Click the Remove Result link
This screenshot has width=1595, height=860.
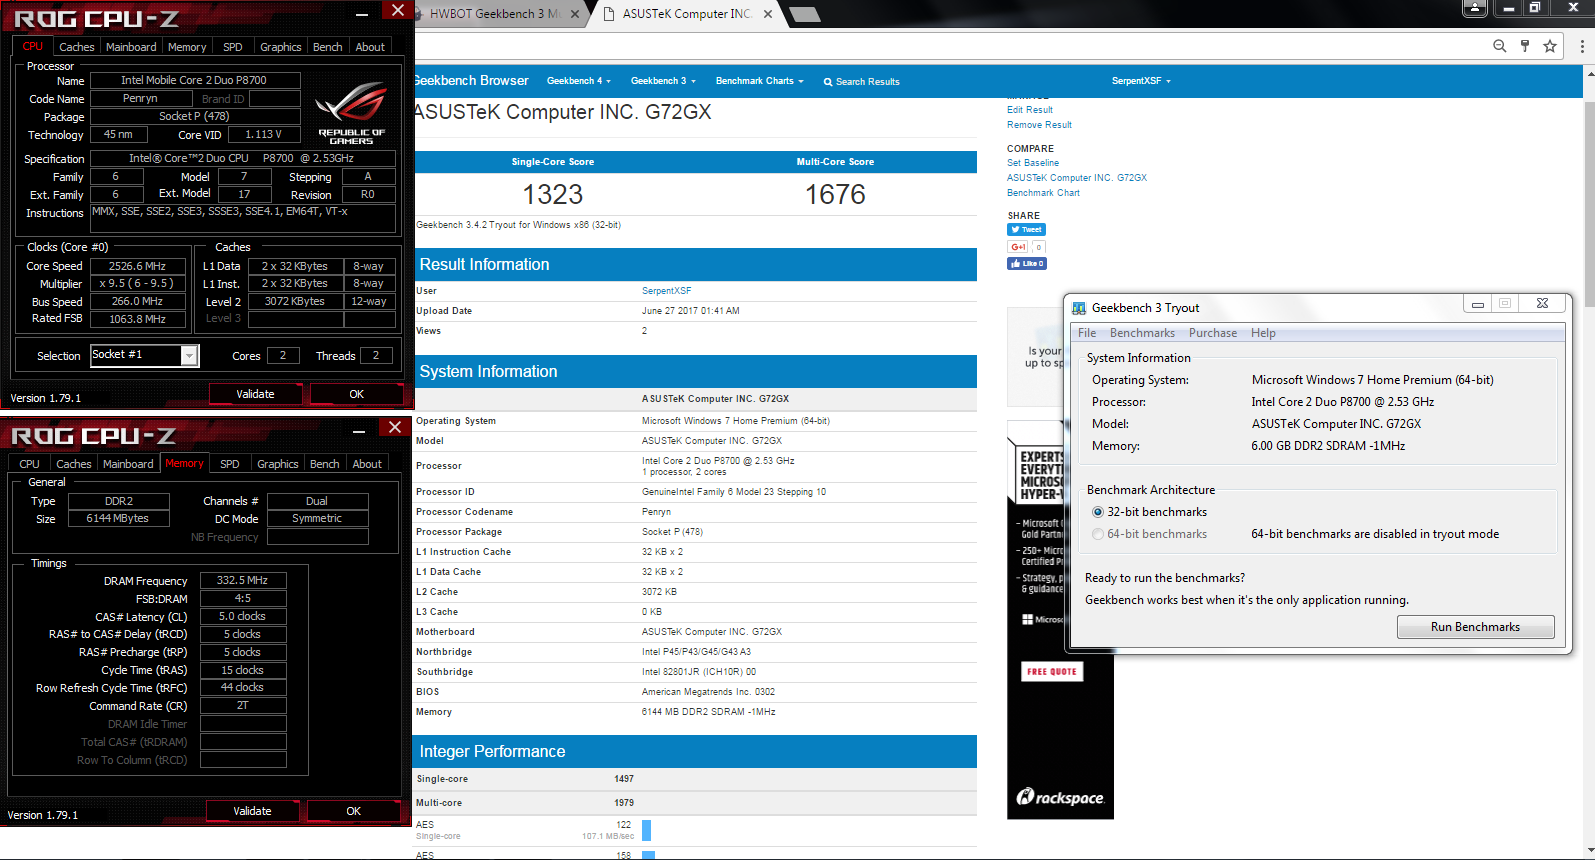tap(1039, 125)
